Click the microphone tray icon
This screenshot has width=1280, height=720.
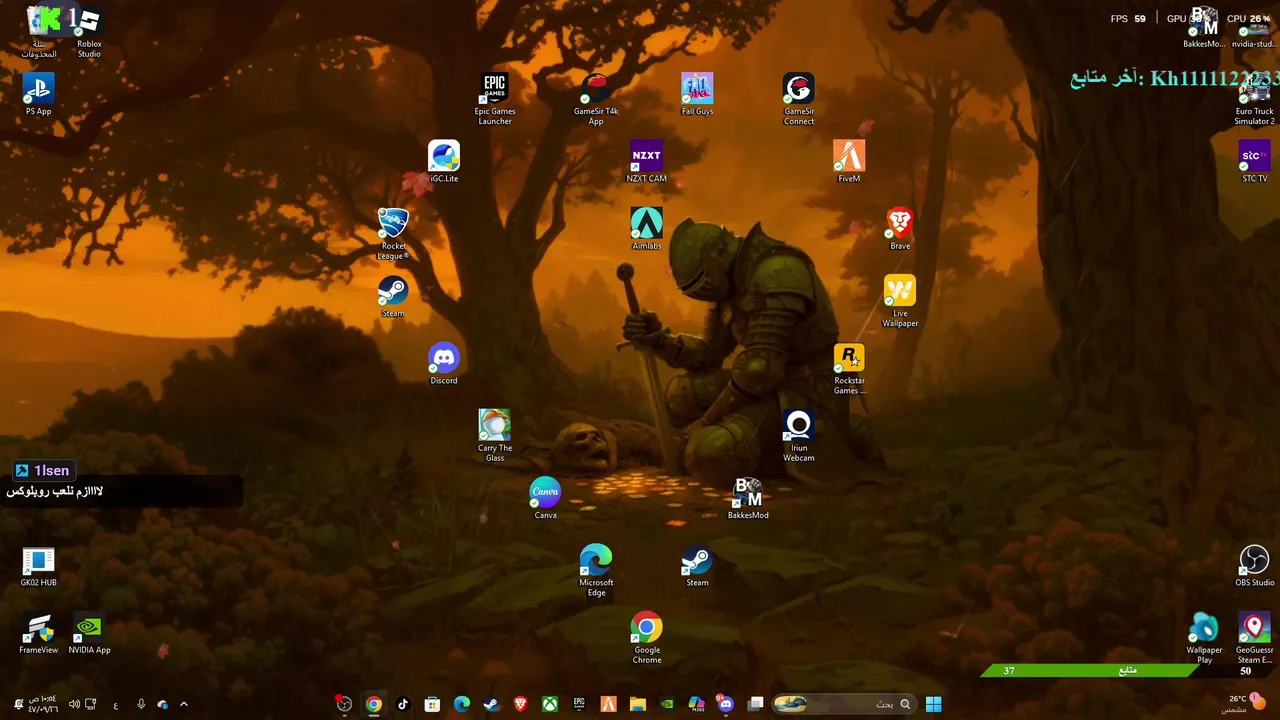140,704
